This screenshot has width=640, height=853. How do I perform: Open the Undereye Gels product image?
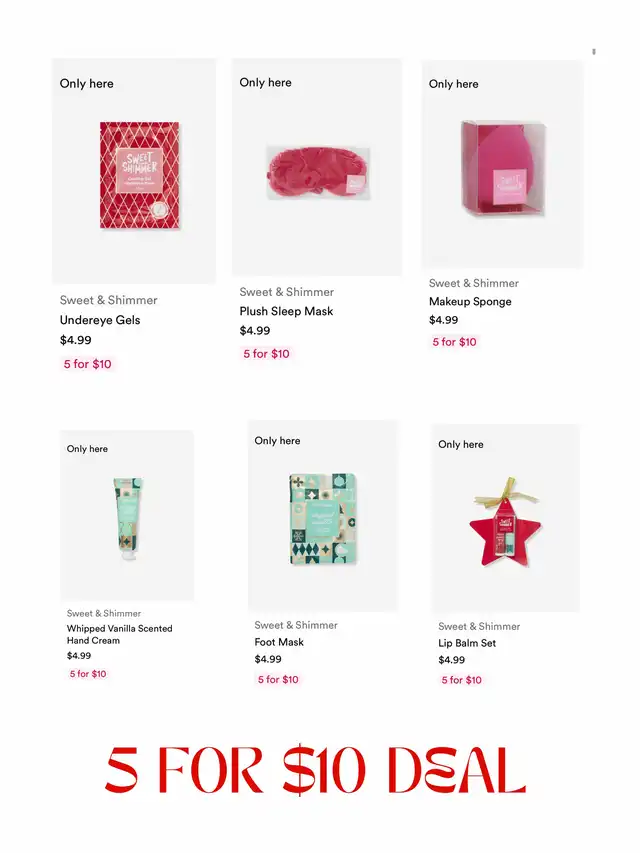139,175
